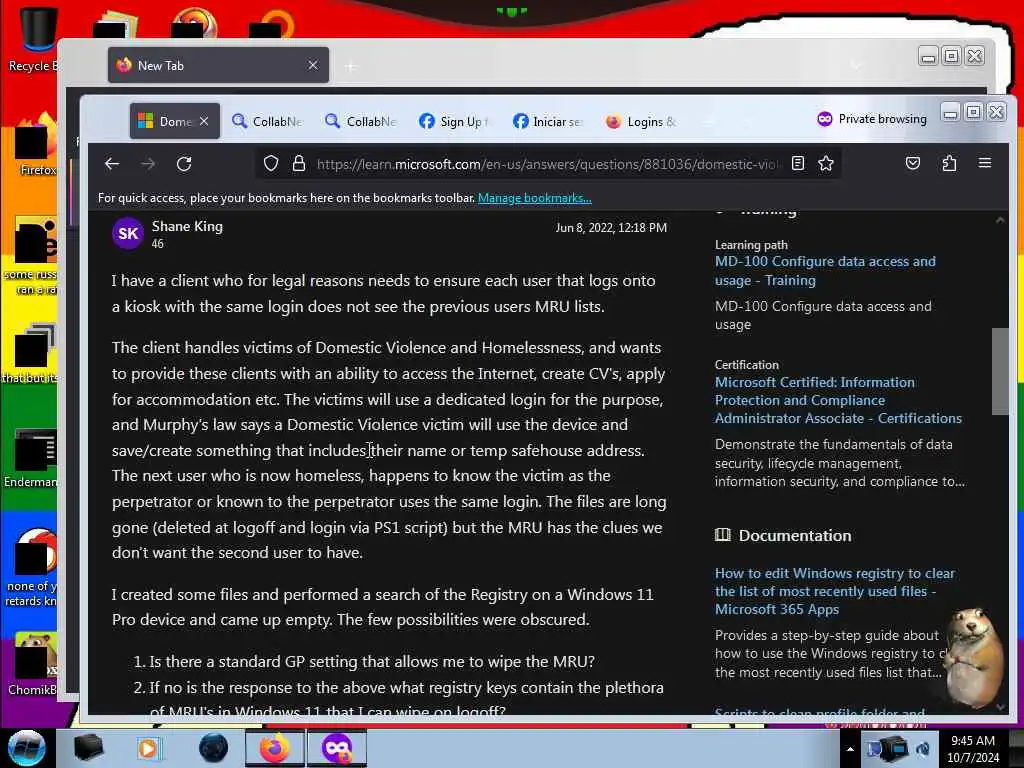The height and width of the screenshot is (768, 1024).
Task: Open MD-100 Configure data access Training link
Action: 825,271
